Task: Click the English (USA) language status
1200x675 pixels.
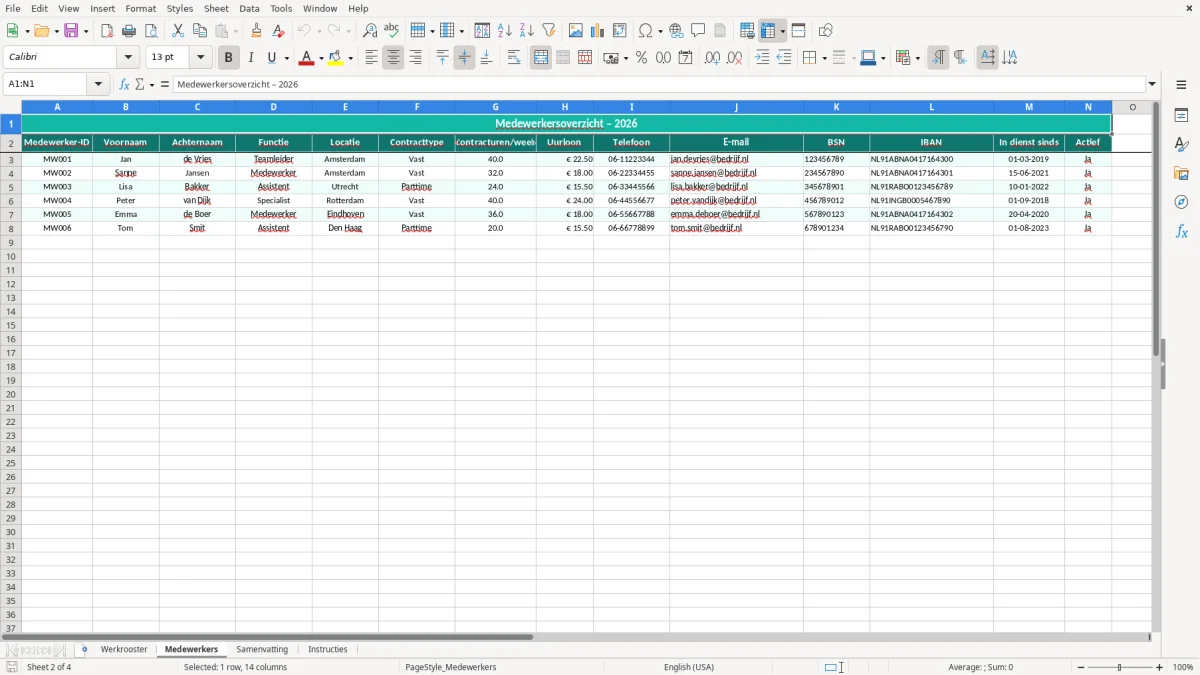Action: (689, 667)
